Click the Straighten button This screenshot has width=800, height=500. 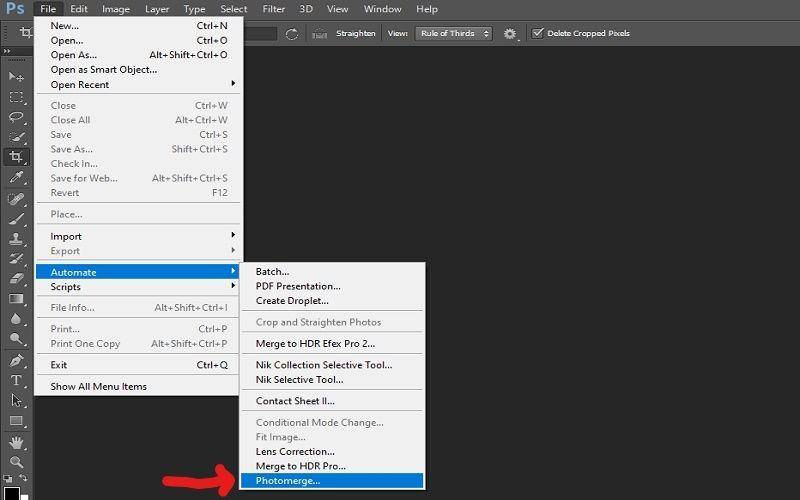pyautogui.click(x=356, y=34)
